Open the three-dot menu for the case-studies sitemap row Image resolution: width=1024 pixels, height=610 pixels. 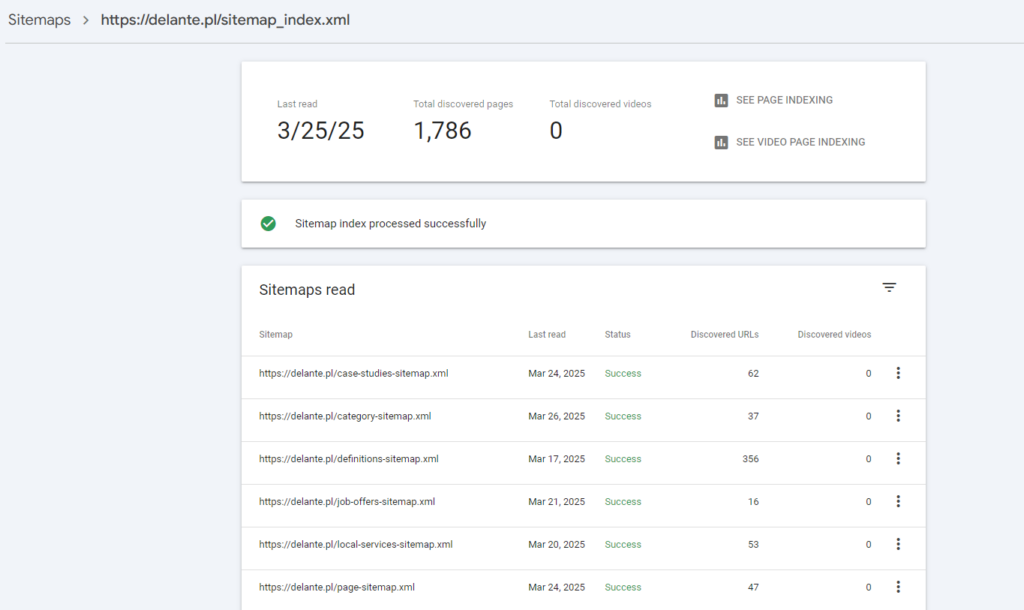coord(898,373)
